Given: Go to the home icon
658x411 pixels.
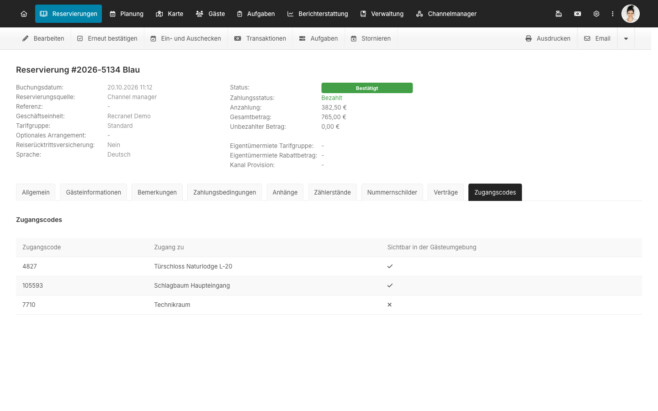Looking at the screenshot, I should (24, 14).
